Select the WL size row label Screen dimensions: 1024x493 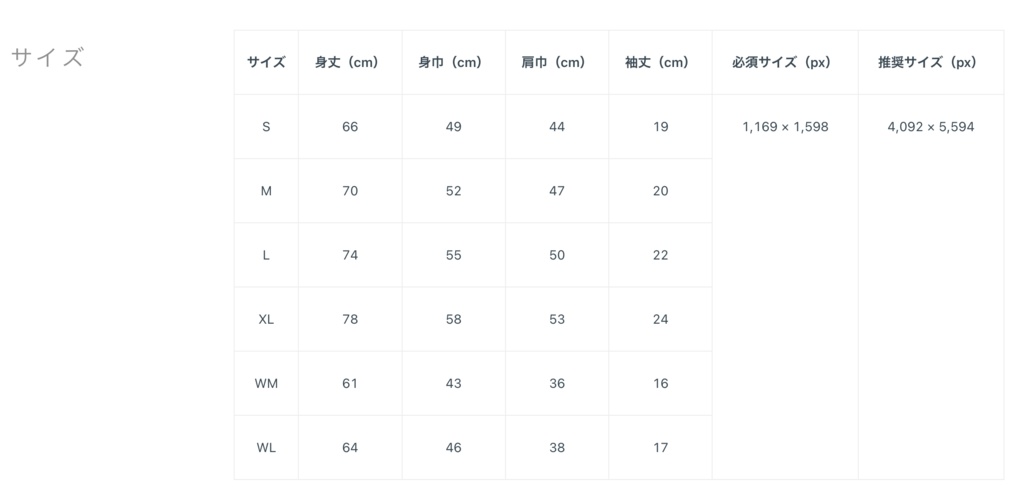[266, 447]
